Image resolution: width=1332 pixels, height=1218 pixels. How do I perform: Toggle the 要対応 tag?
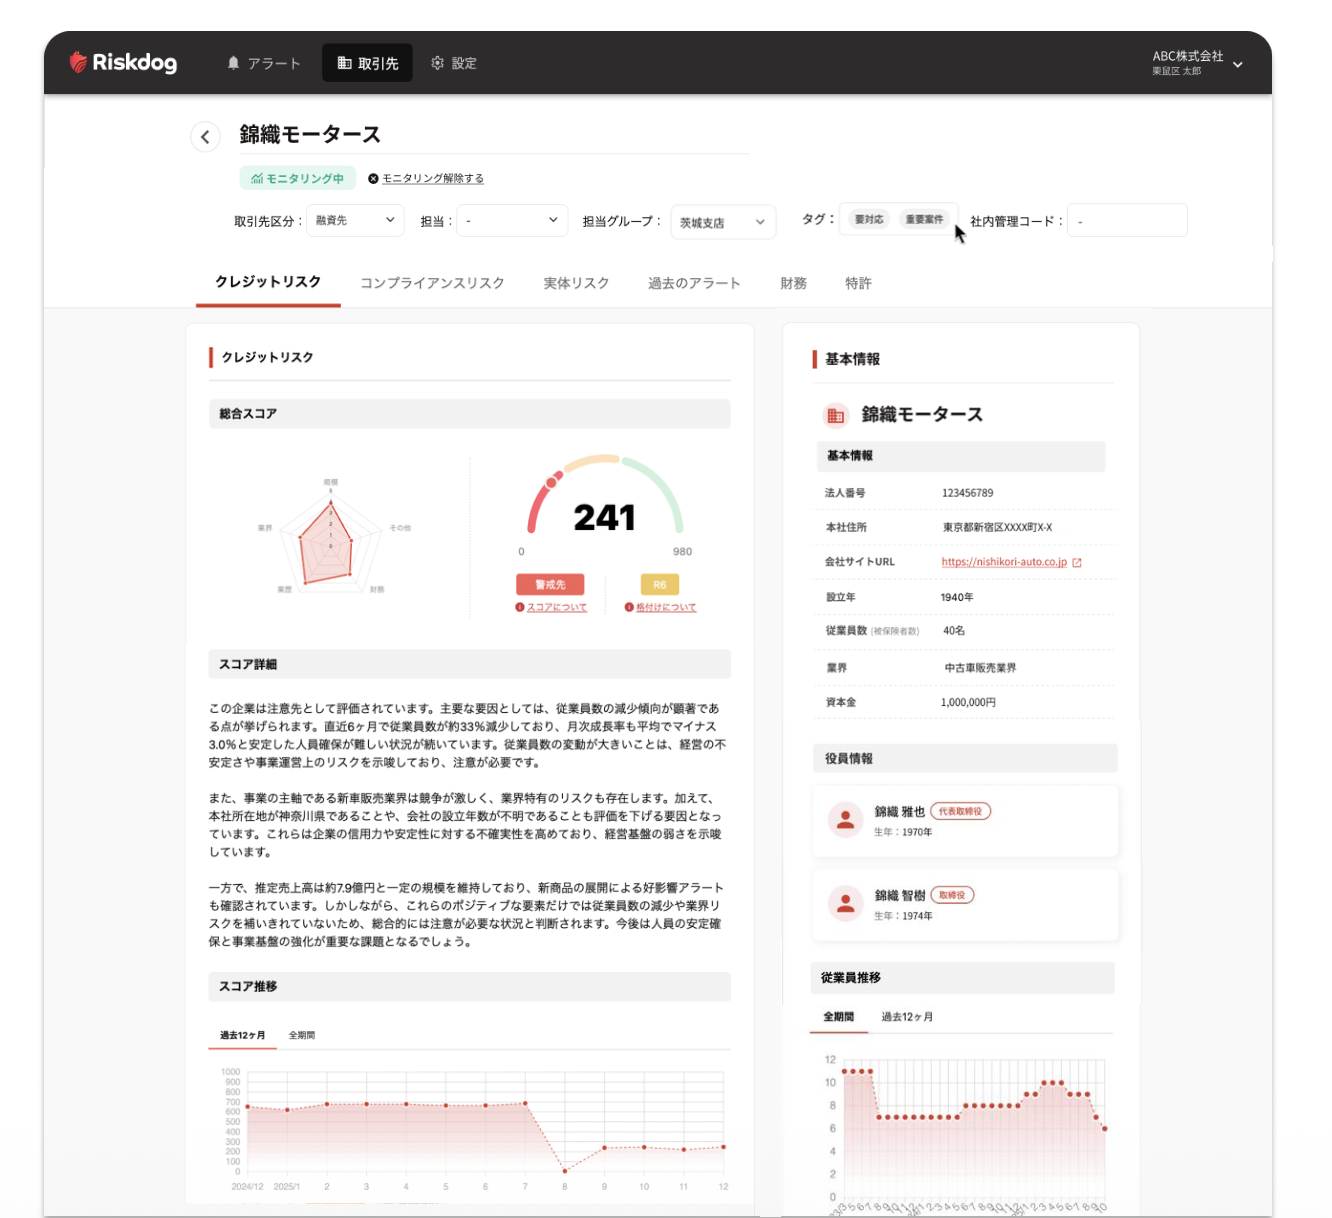coord(868,219)
